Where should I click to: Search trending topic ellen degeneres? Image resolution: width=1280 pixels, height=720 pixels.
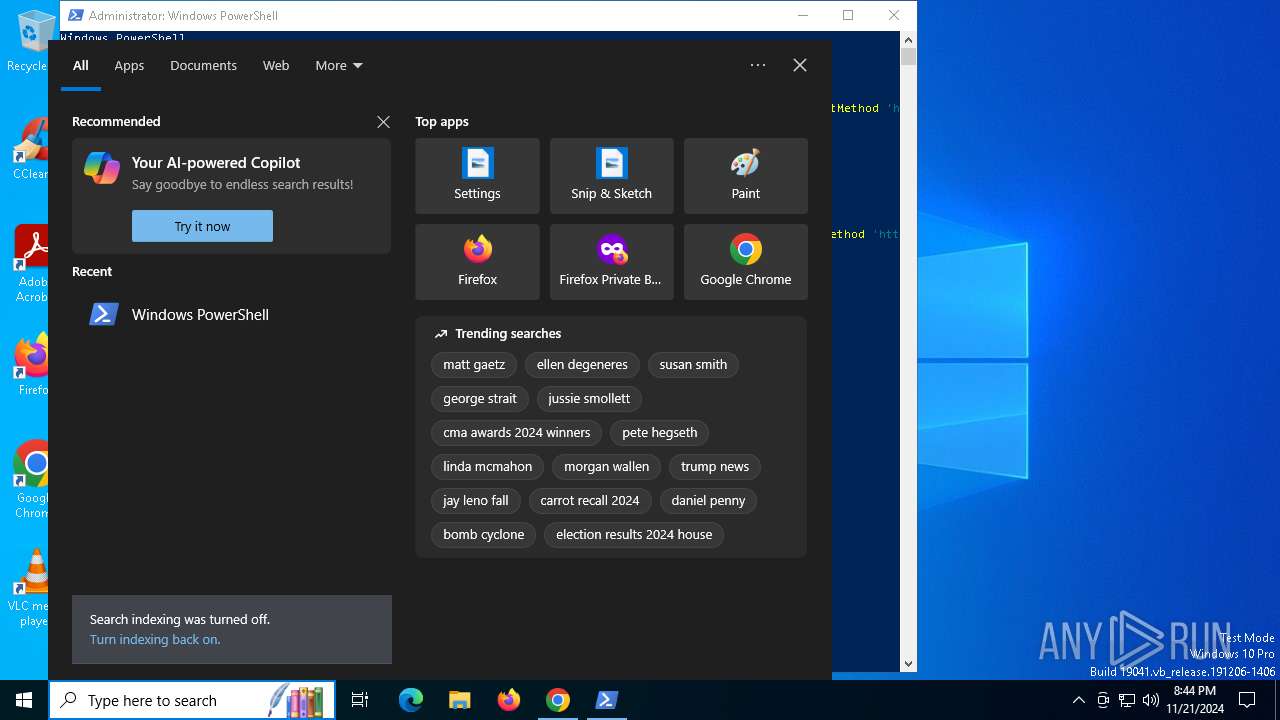582,365
